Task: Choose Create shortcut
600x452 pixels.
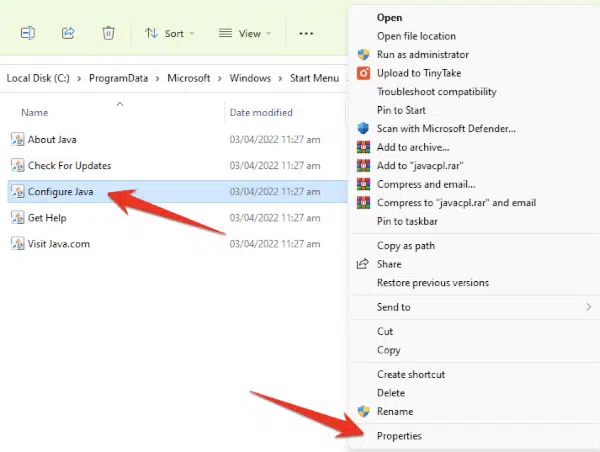Action: (411, 374)
